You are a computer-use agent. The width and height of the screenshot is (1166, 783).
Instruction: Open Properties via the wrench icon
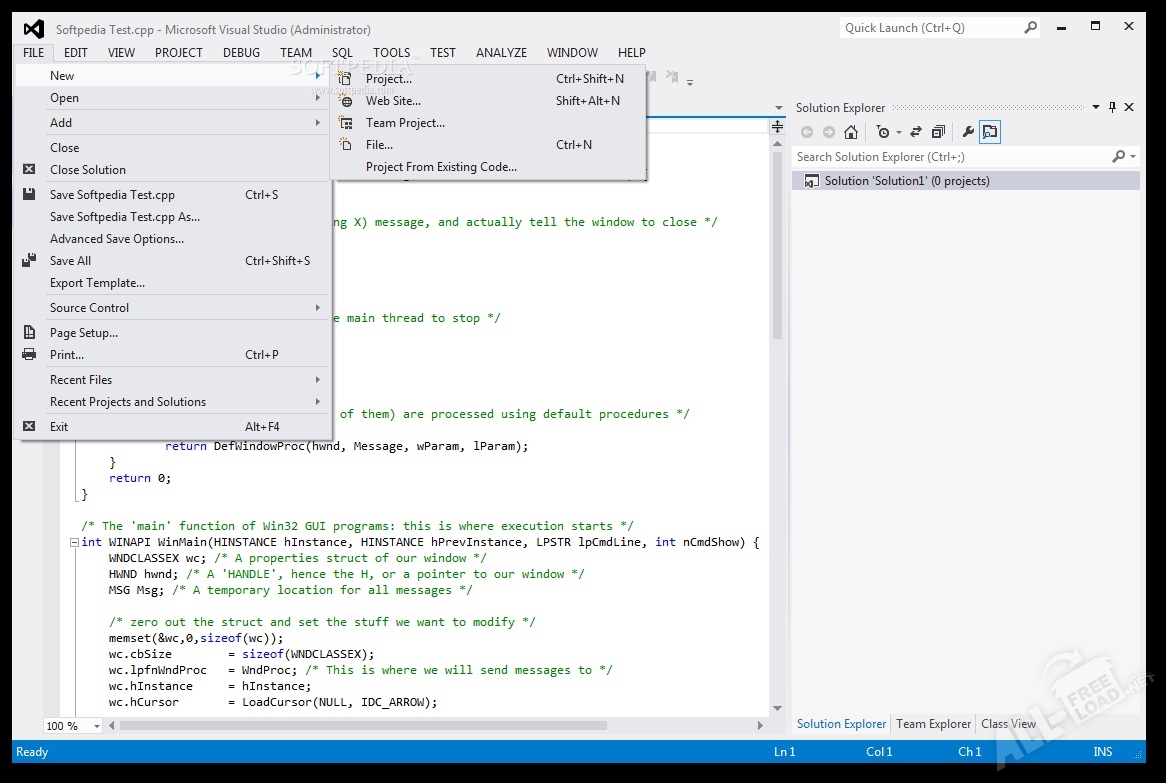tap(967, 132)
